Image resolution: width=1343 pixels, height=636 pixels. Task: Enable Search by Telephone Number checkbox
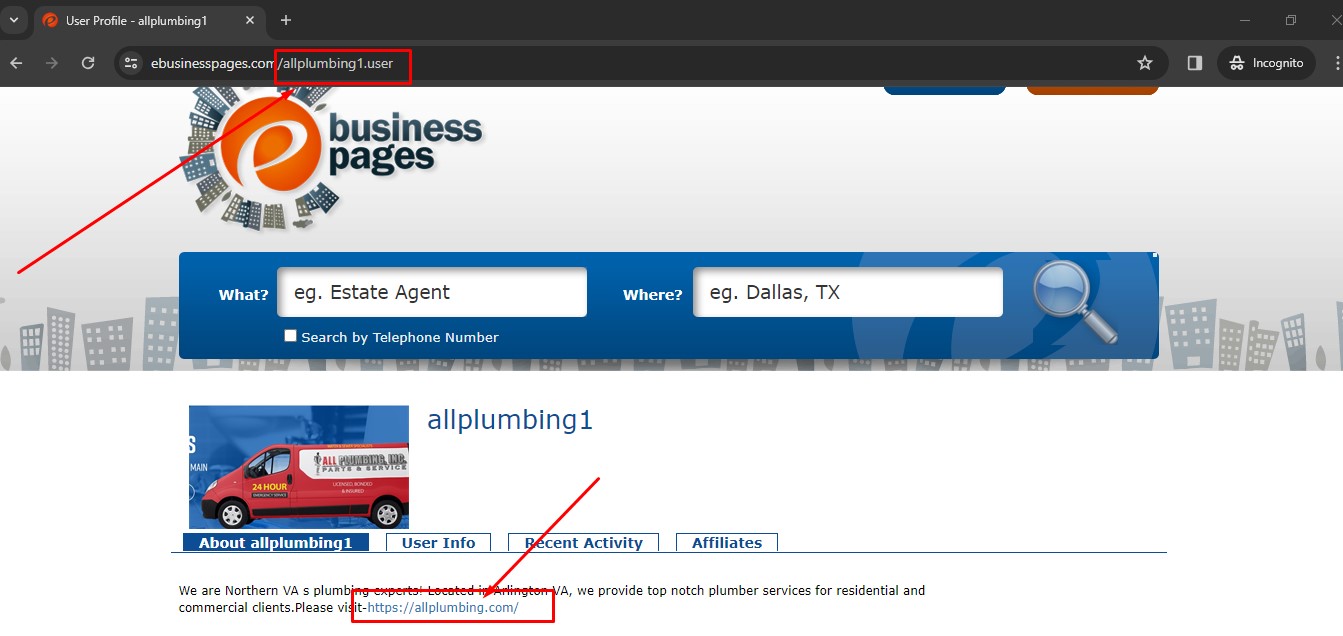click(x=290, y=336)
